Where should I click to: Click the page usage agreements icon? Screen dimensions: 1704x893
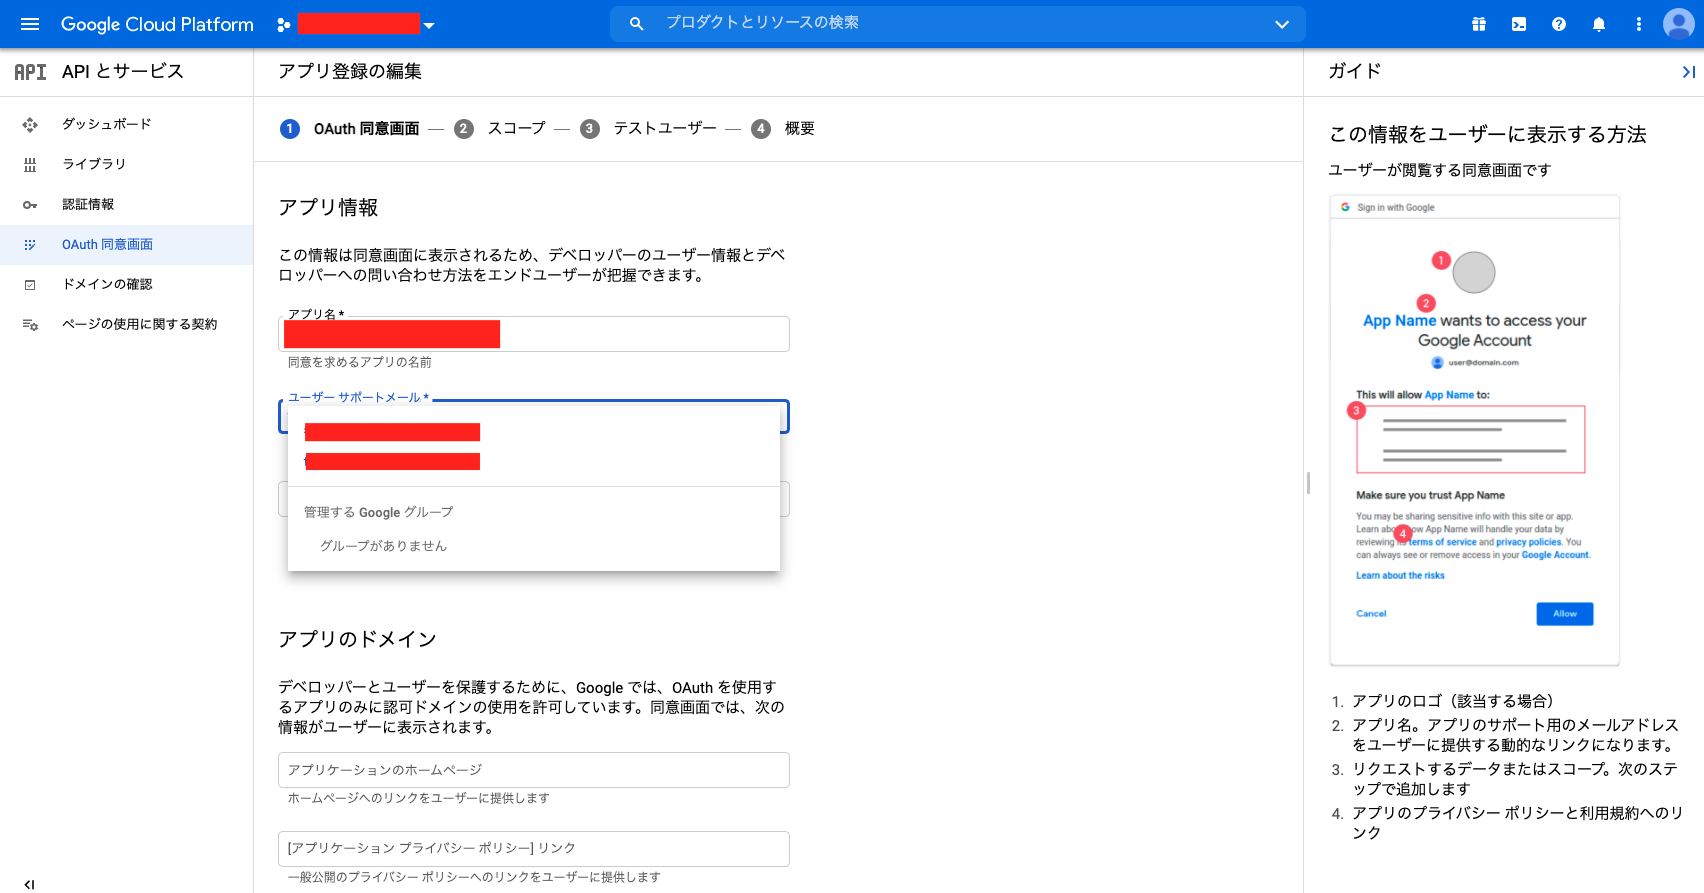point(30,325)
